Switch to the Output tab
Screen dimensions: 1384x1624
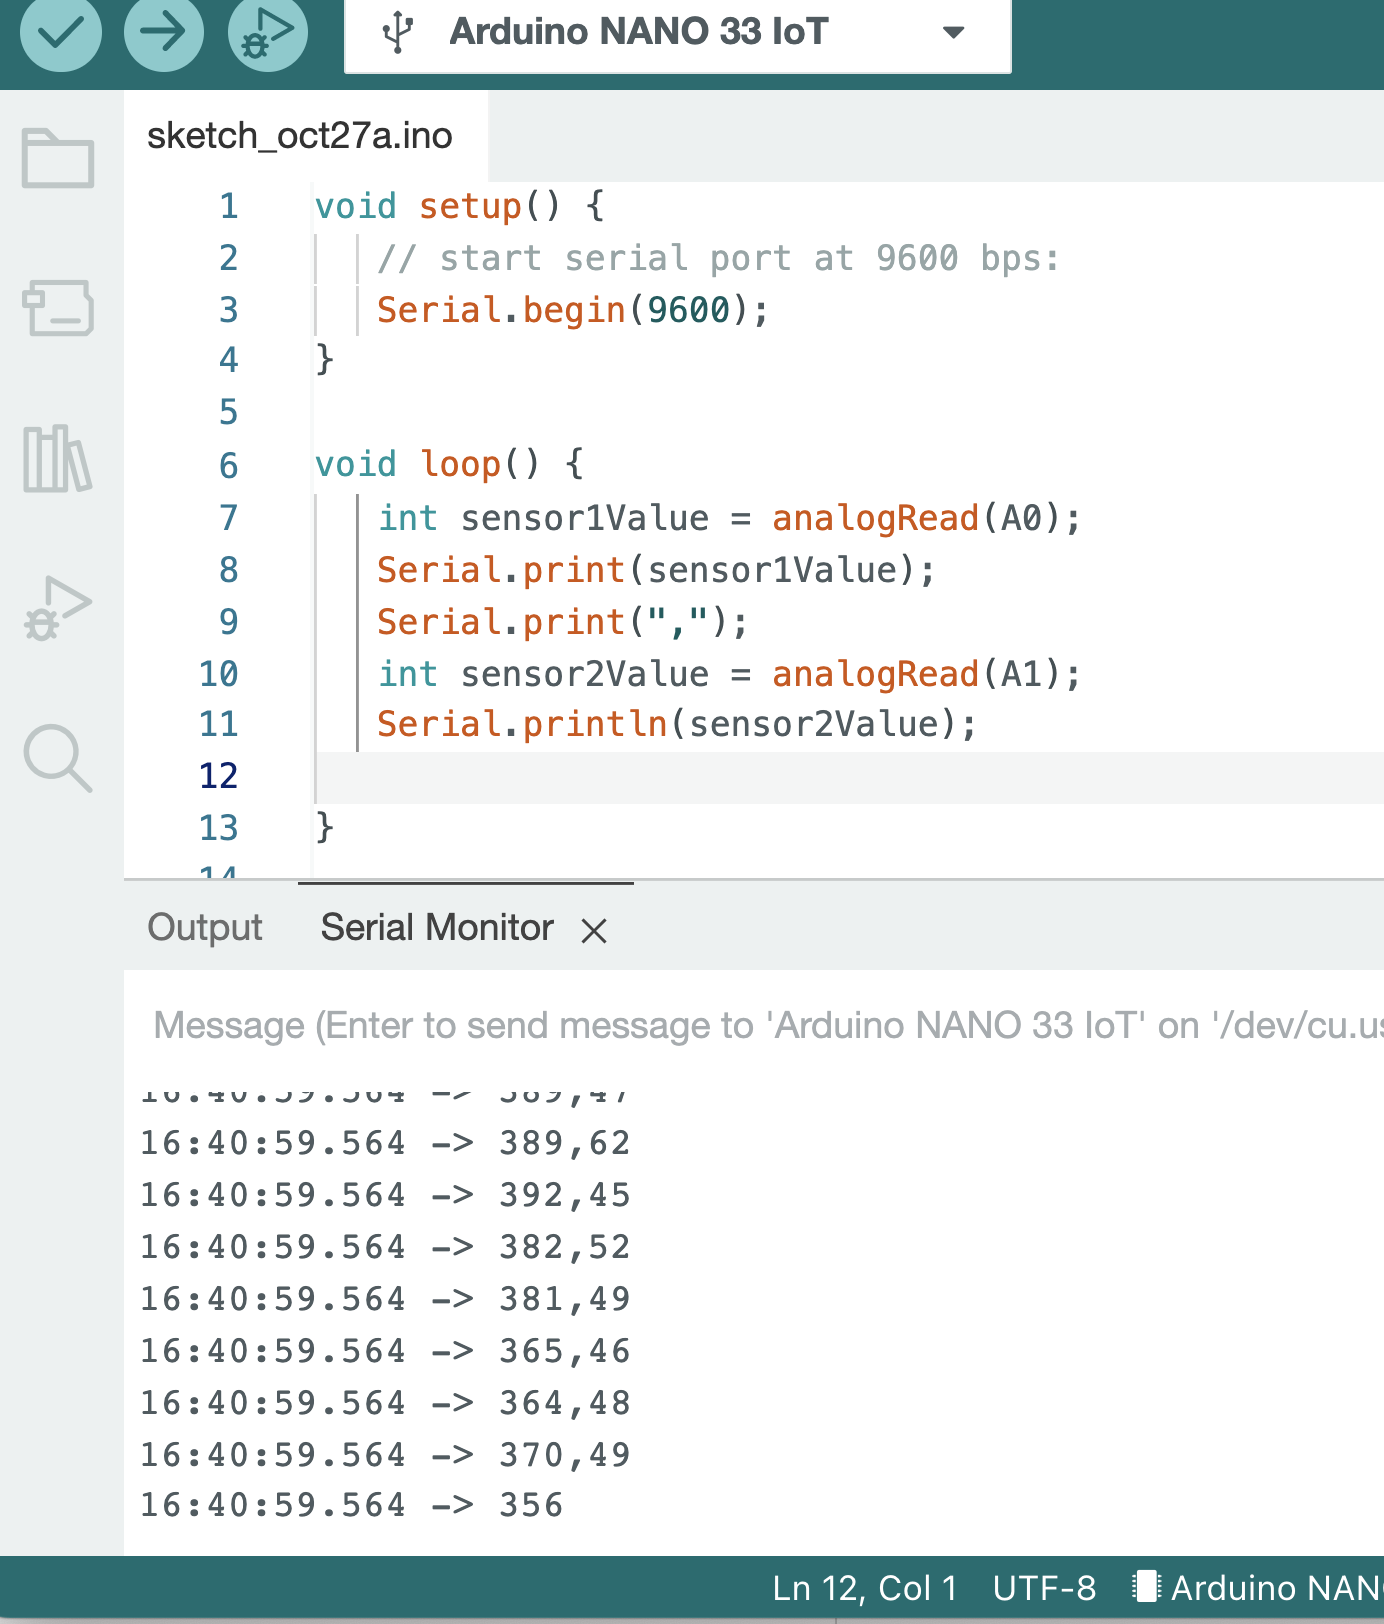(x=205, y=928)
